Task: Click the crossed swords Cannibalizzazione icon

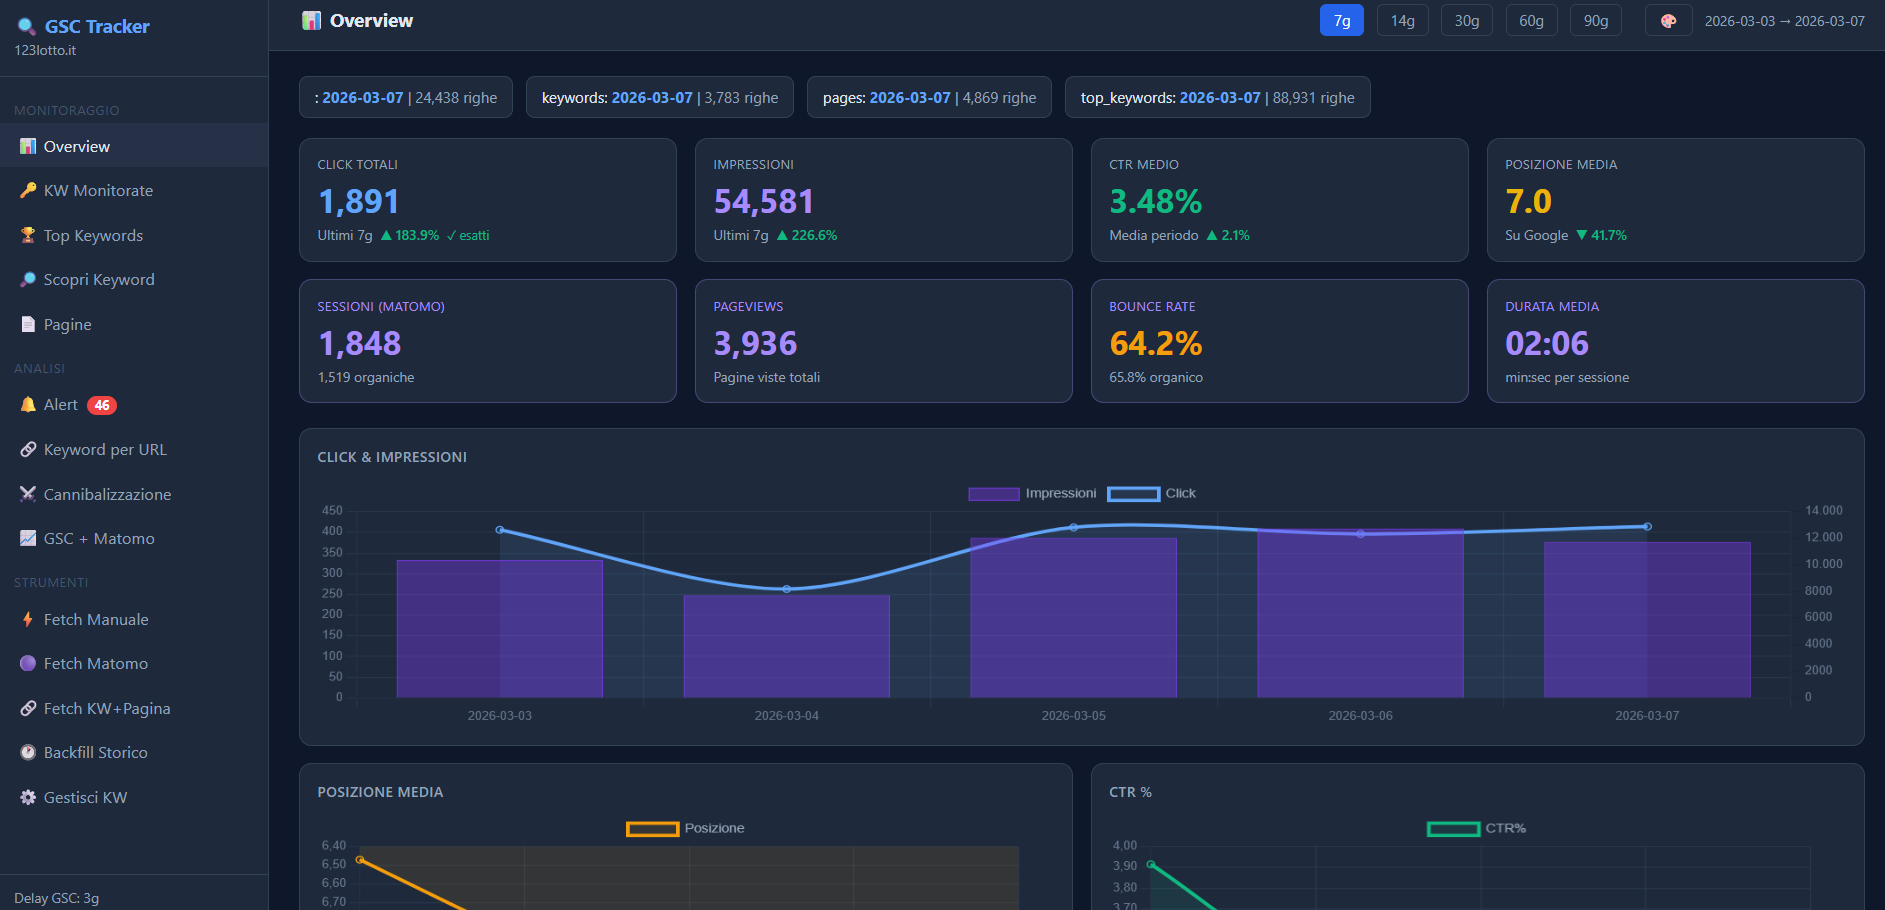Action: 28,494
